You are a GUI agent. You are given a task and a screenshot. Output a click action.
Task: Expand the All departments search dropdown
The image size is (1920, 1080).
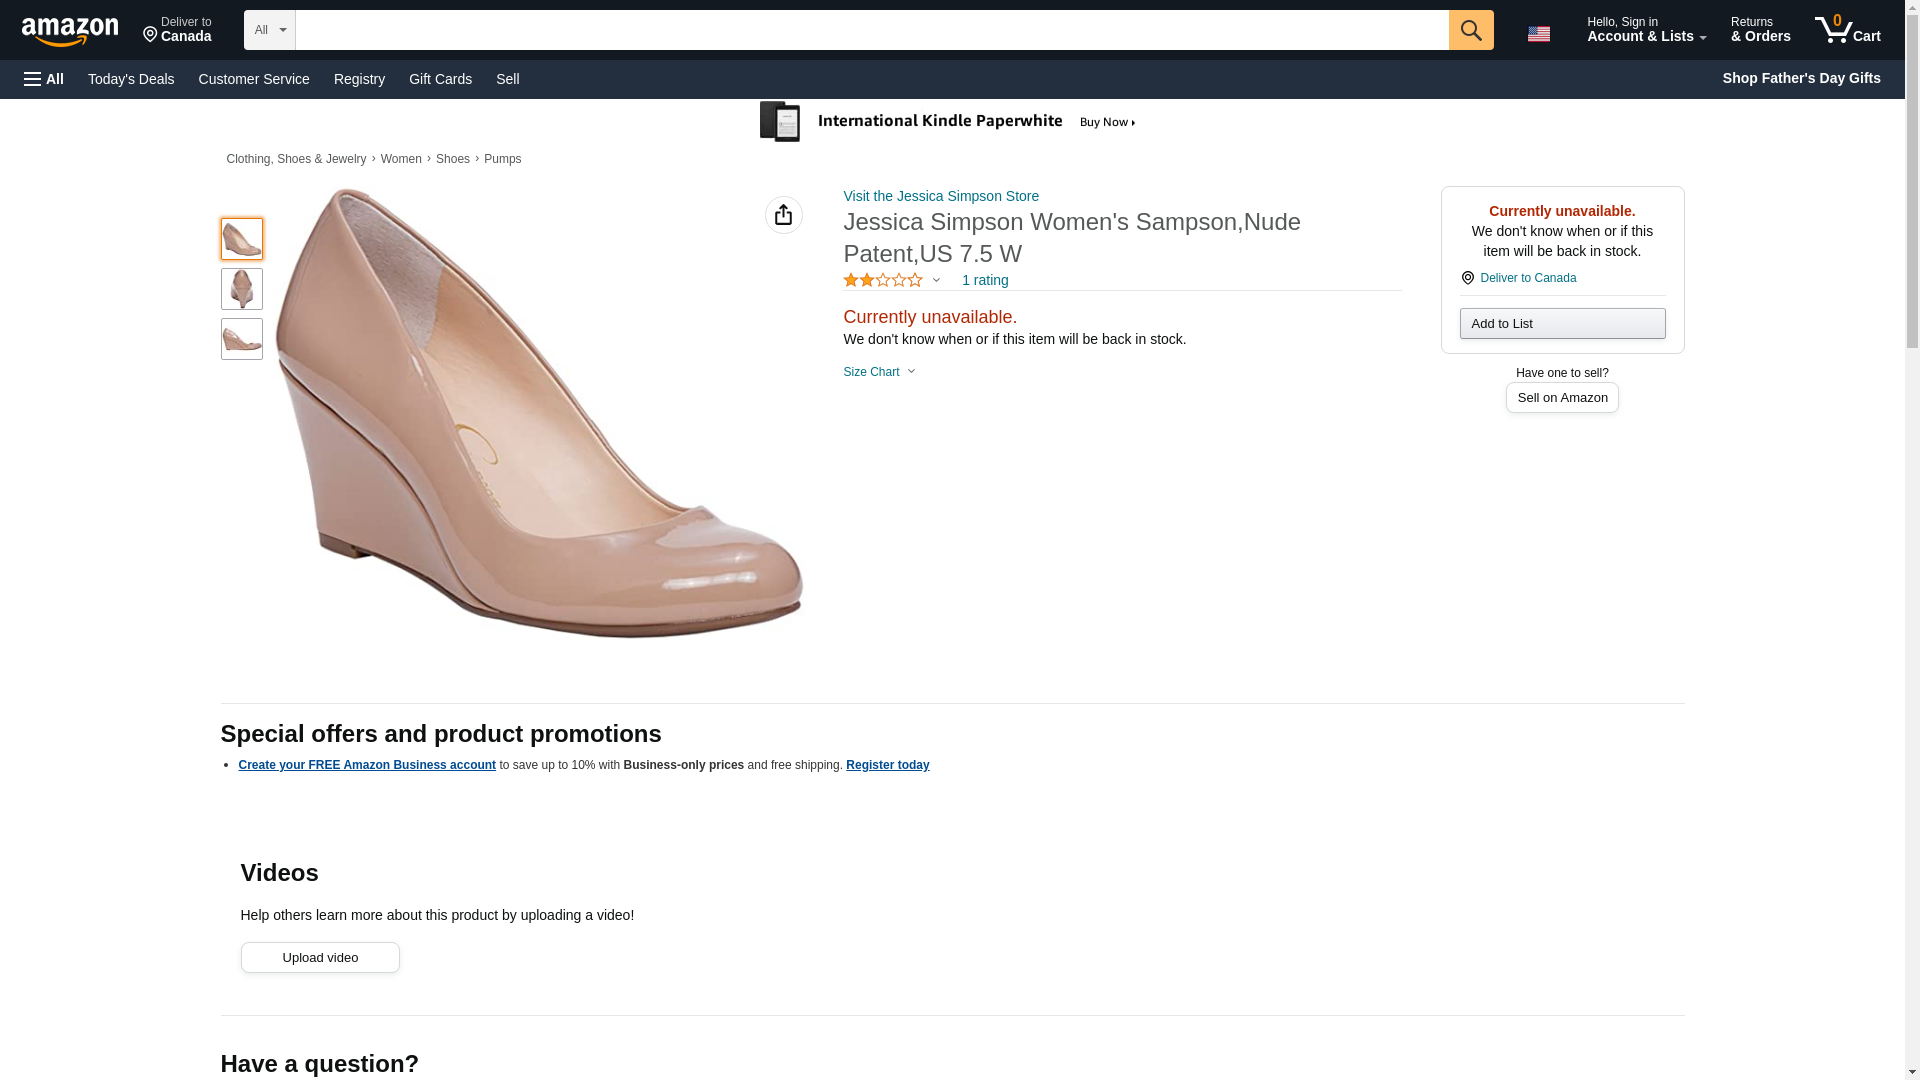coord(269,30)
